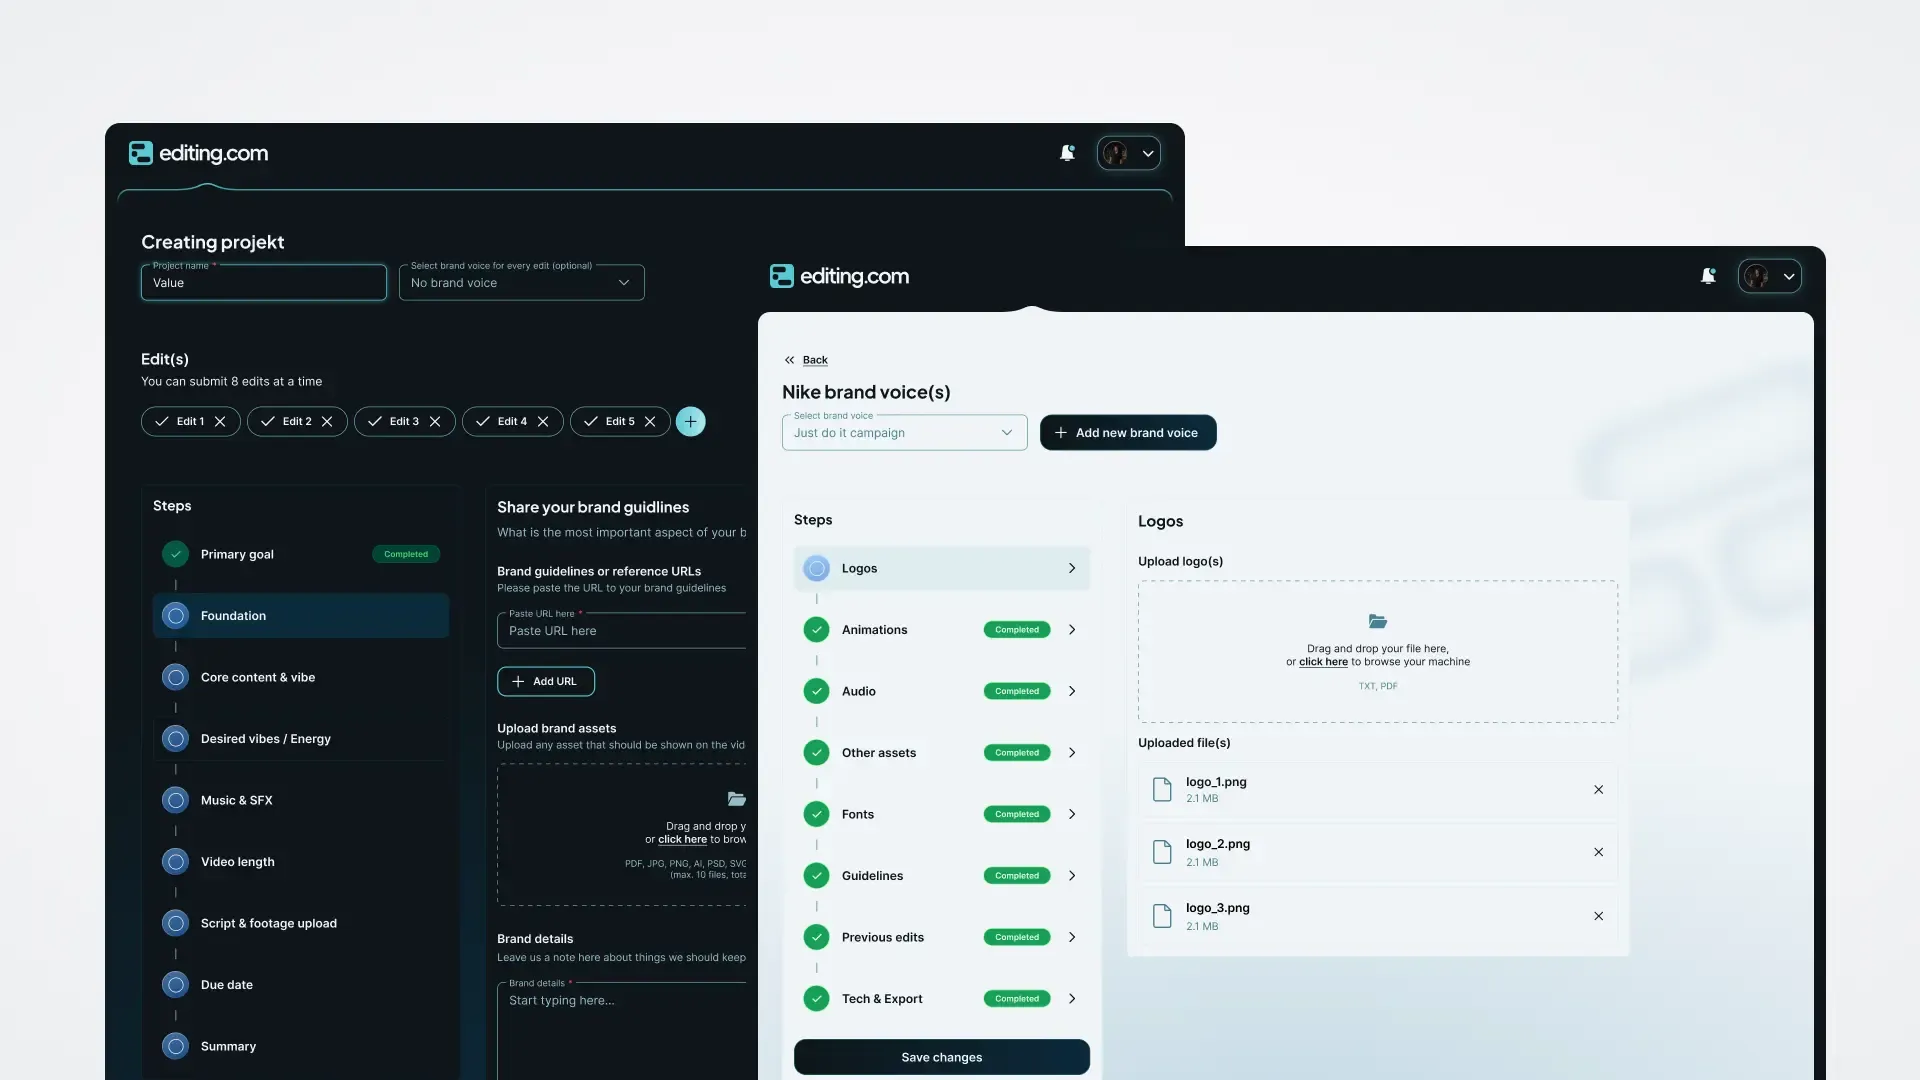Click editing.com logo in the back window
This screenshot has height=1080, width=1920.
point(199,153)
